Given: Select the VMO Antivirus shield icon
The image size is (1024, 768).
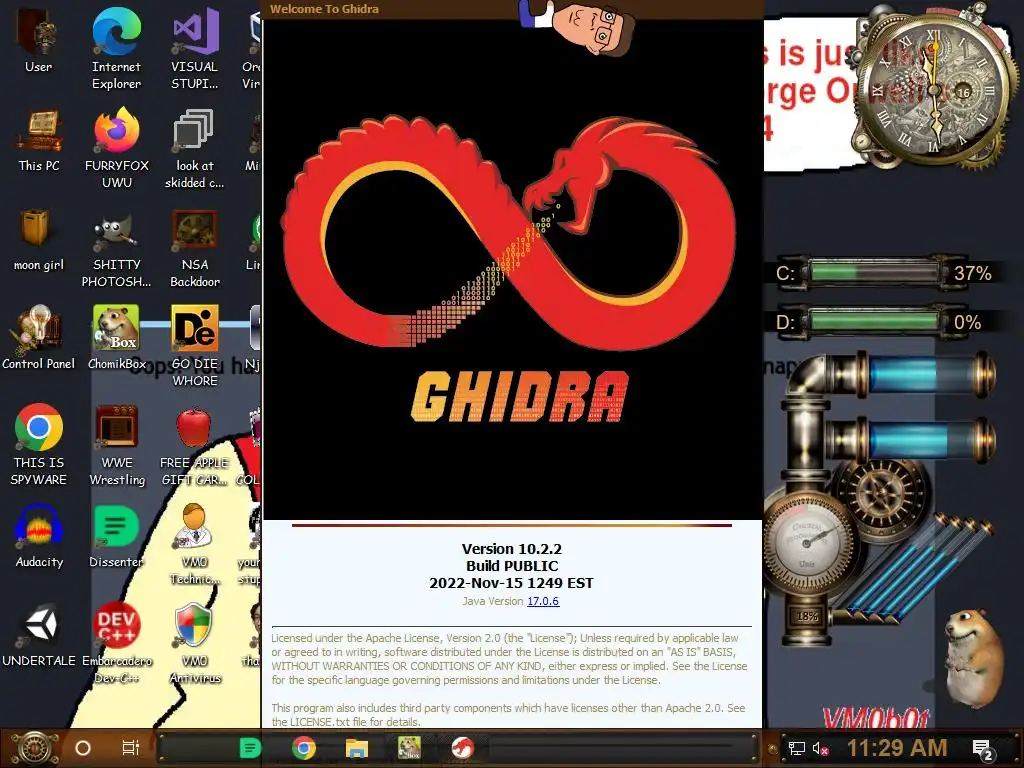Looking at the screenshot, I should (x=195, y=644).
